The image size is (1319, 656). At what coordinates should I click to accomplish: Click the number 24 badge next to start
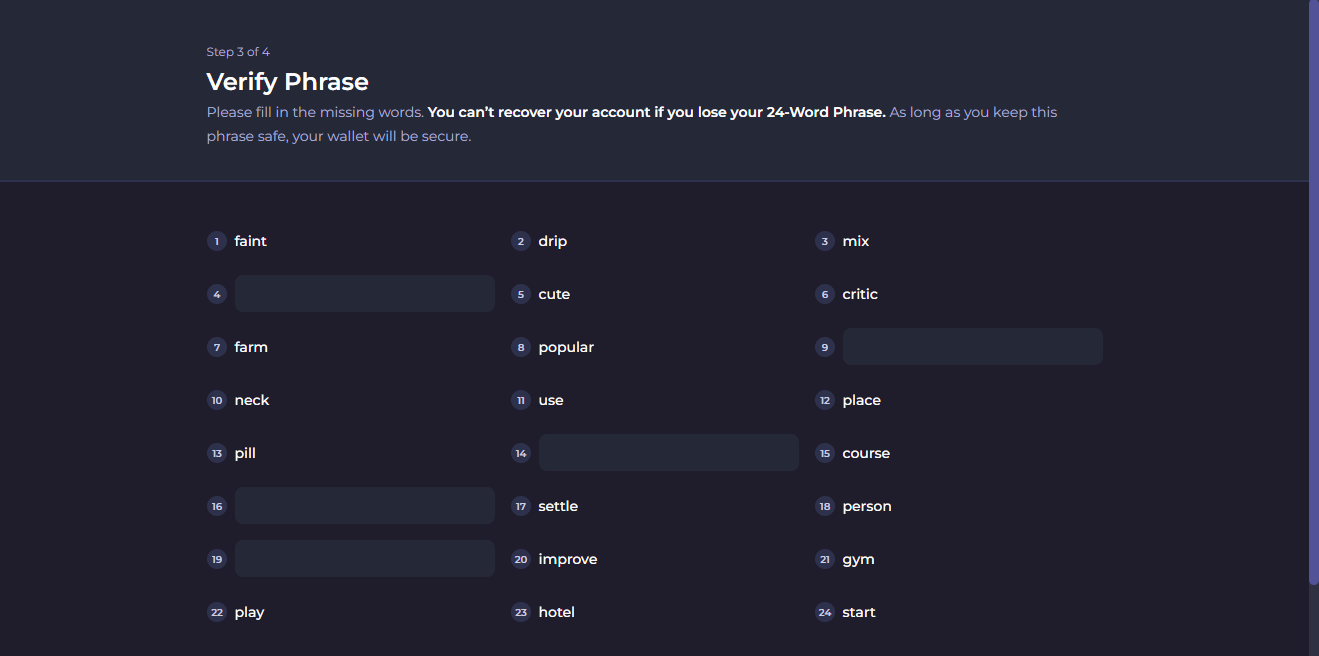pos(824,612)
